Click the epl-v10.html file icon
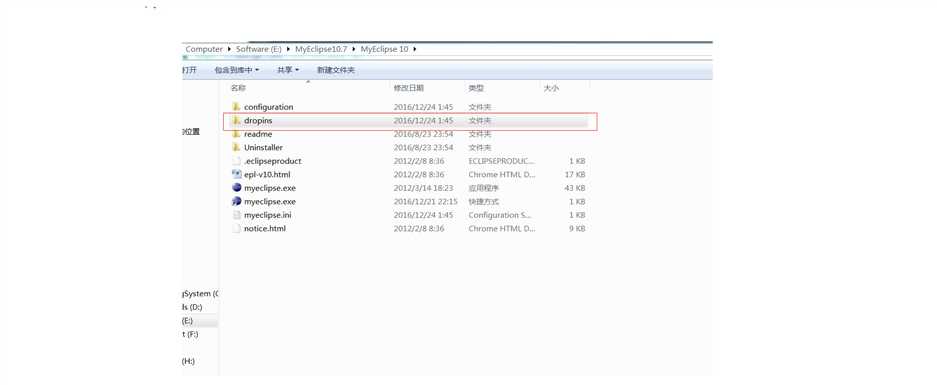 click(x=237, y=175)
